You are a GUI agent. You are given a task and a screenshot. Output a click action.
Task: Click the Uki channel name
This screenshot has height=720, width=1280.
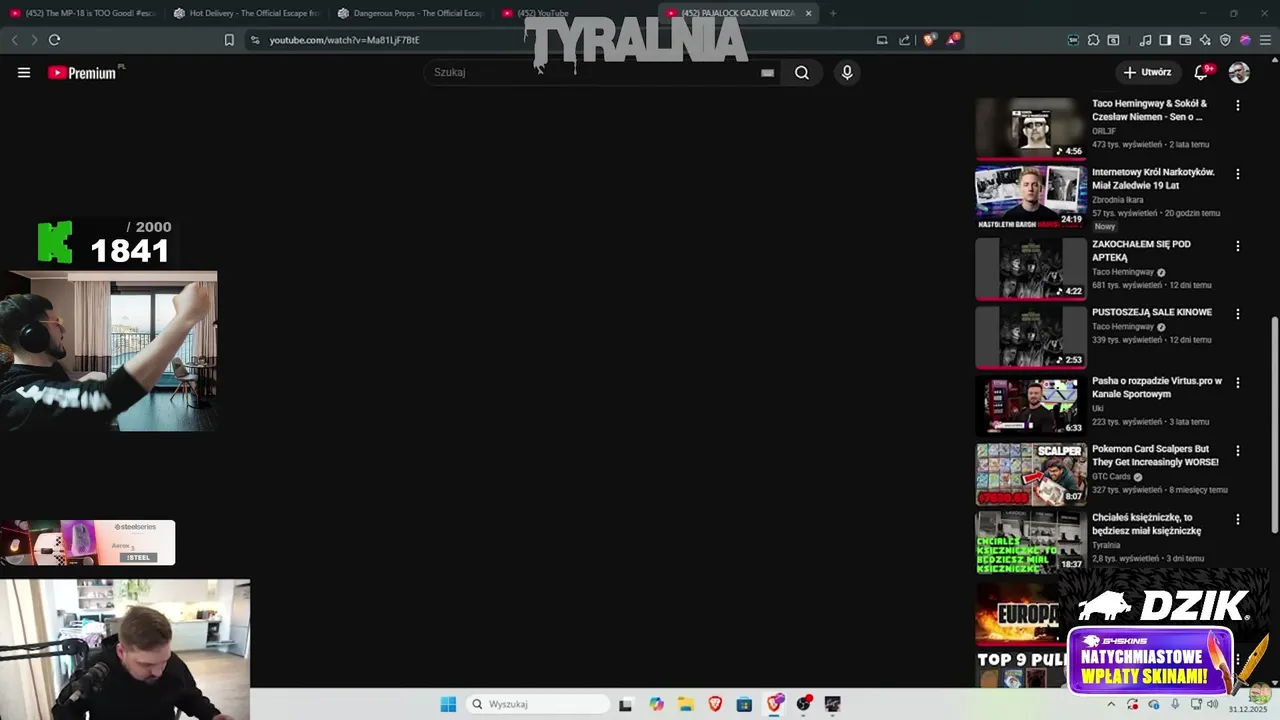(1098, 408)
